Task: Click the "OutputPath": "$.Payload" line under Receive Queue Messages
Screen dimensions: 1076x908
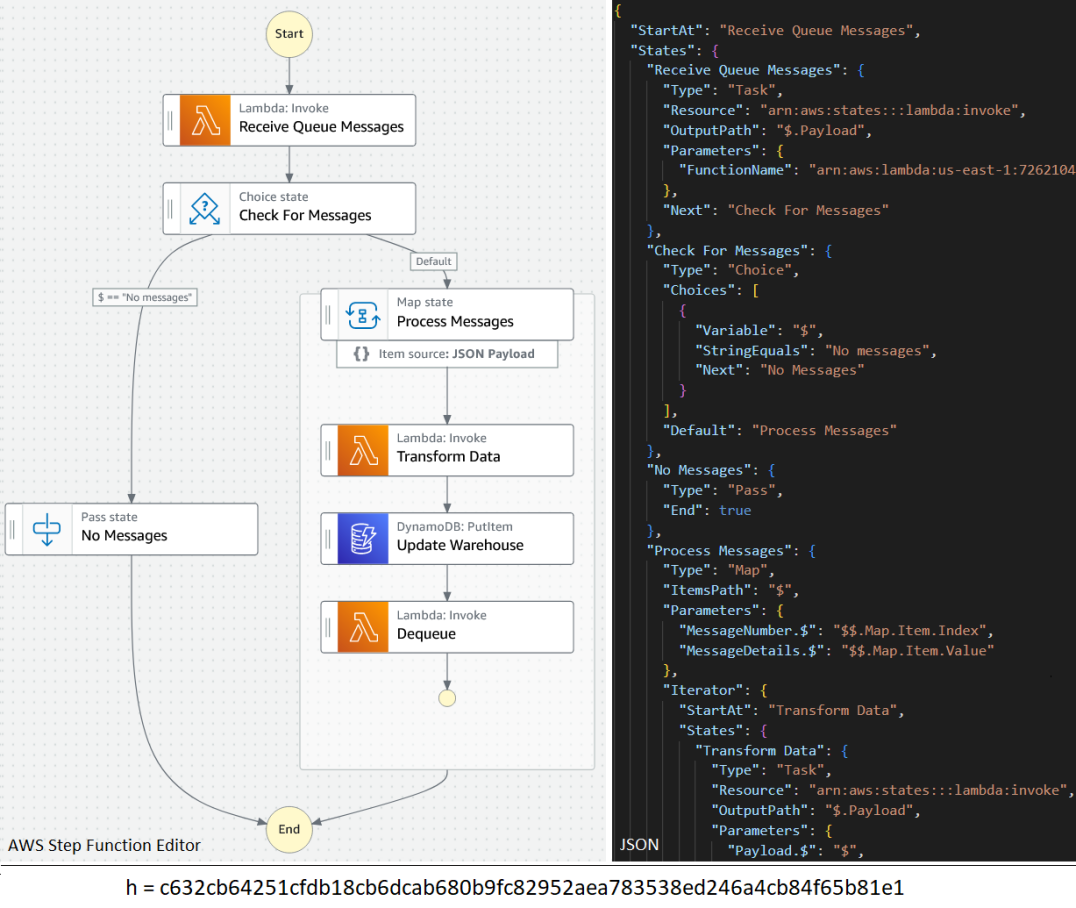Action: 767,130
